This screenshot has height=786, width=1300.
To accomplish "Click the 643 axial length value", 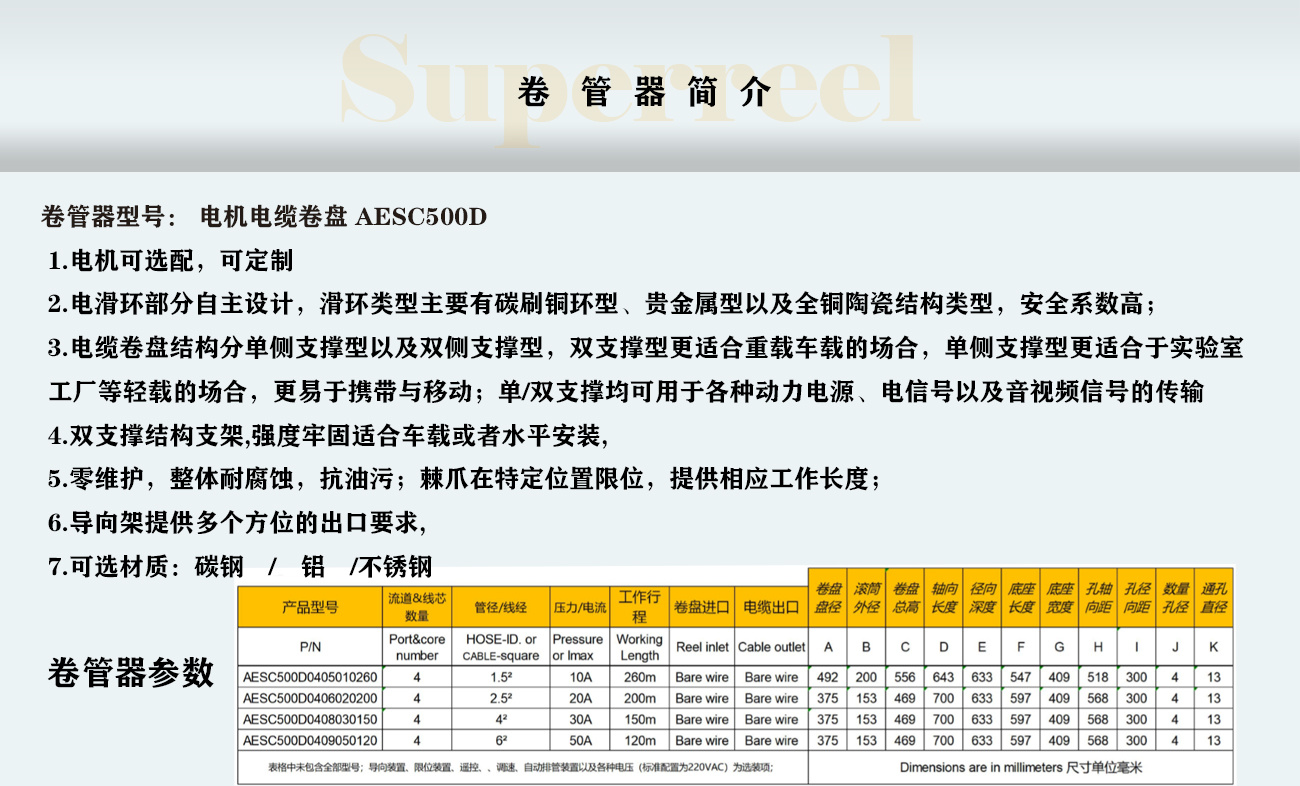I will (943, 677).
